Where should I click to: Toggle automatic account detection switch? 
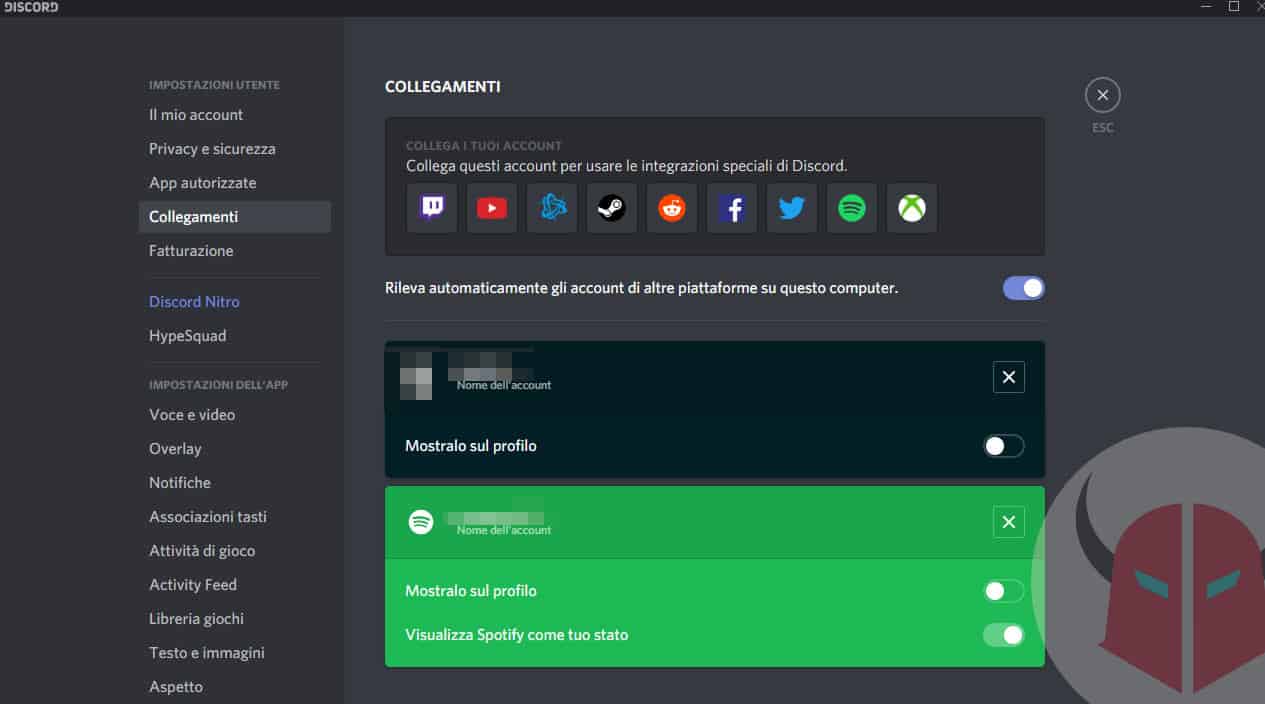tap(1024, 288)
